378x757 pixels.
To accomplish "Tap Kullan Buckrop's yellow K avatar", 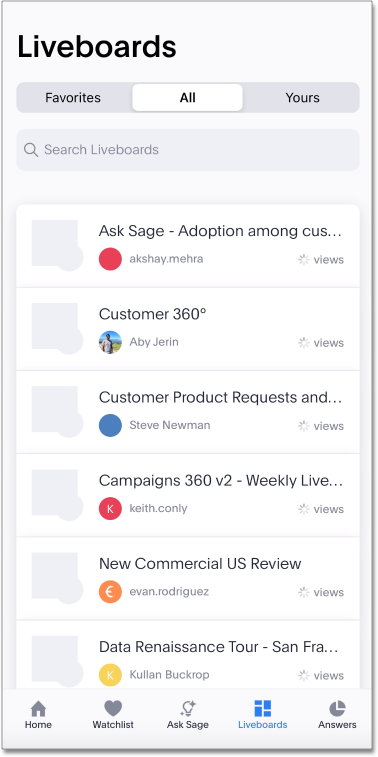I will click(x=110, y=675).
